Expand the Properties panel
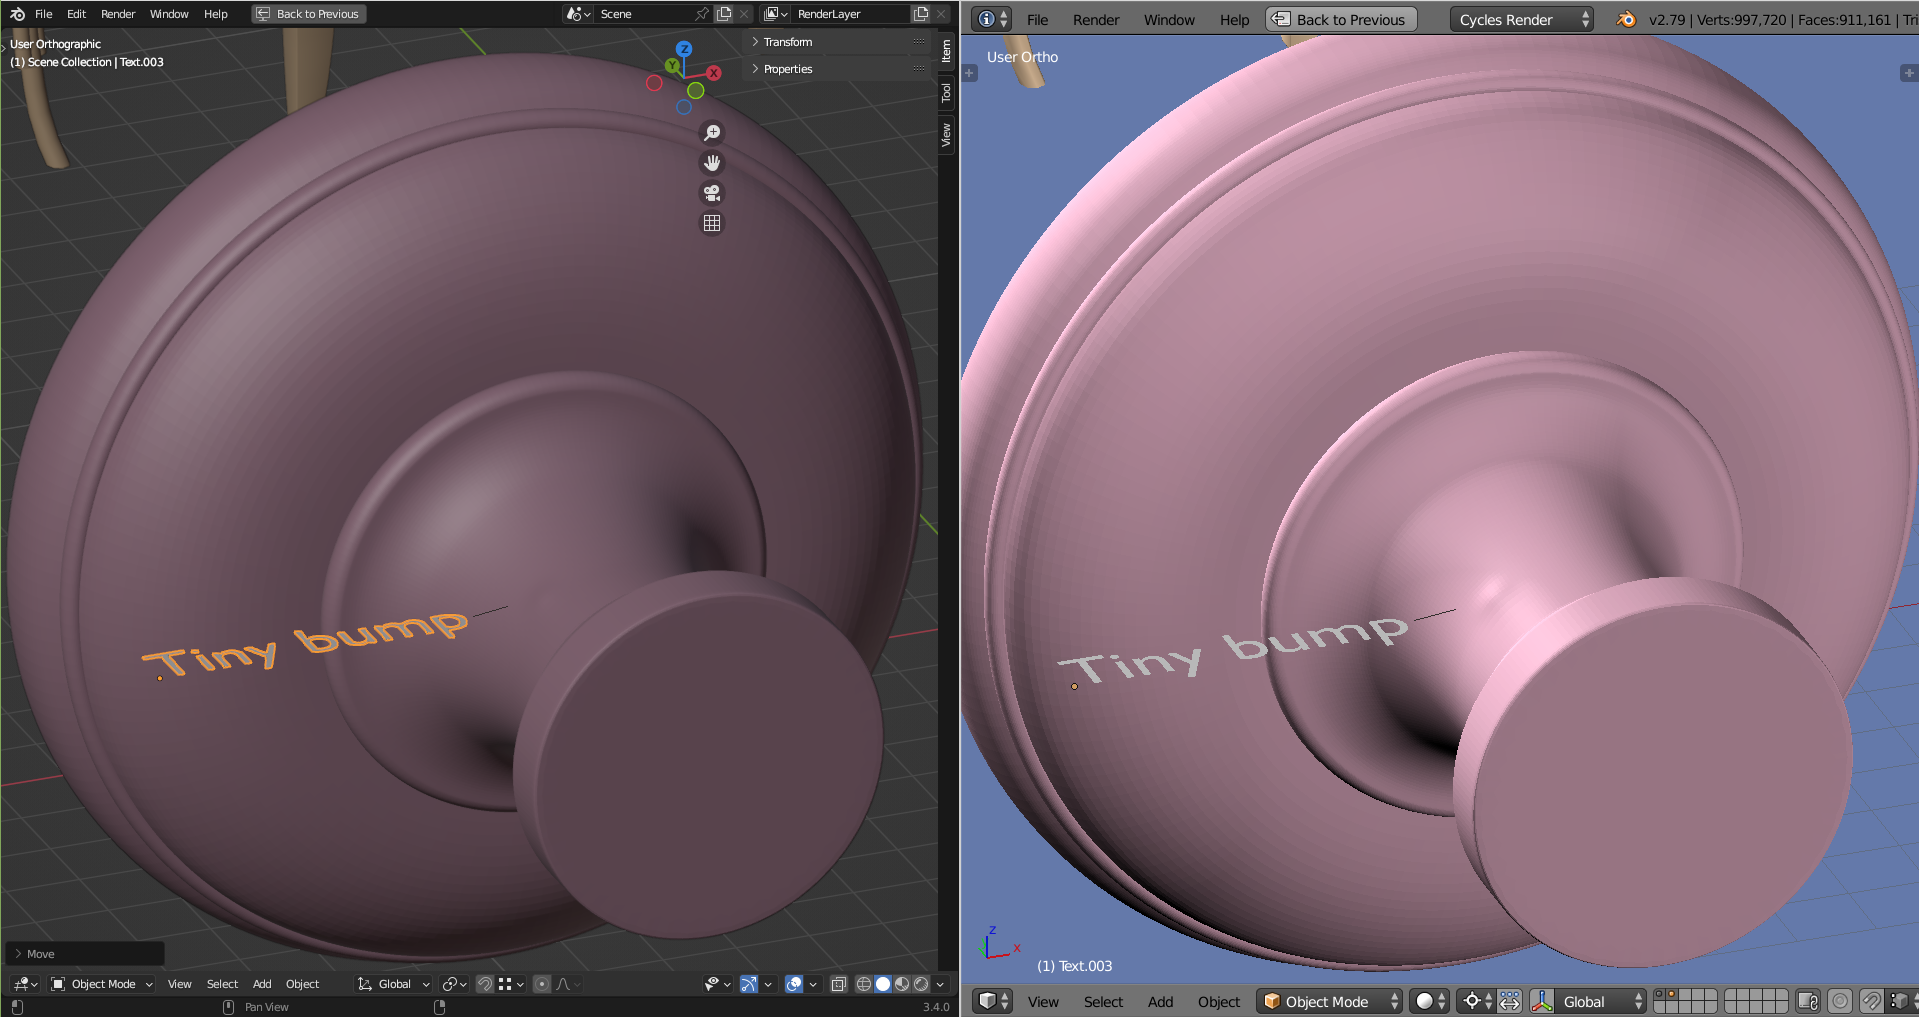The image size is (1919, 1017). [838, 69]
